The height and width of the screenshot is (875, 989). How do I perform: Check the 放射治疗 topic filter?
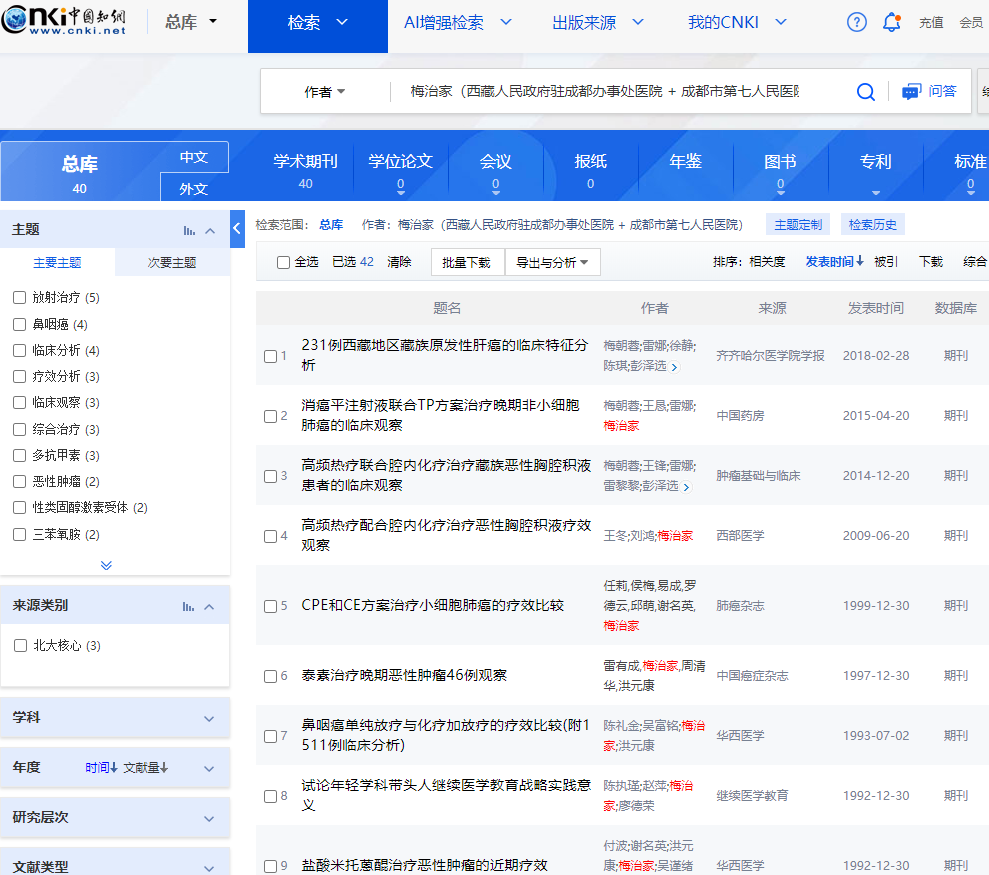pyautogui.click(x=20, y=297)
